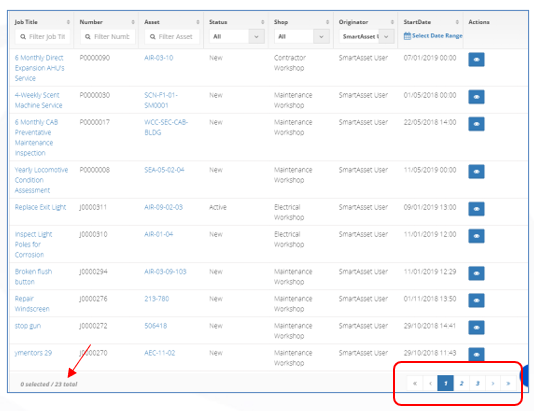Click the date 29/10/2018 14:41
The width and height of the screenshot is (534, 411).
(x=430, y=326)
